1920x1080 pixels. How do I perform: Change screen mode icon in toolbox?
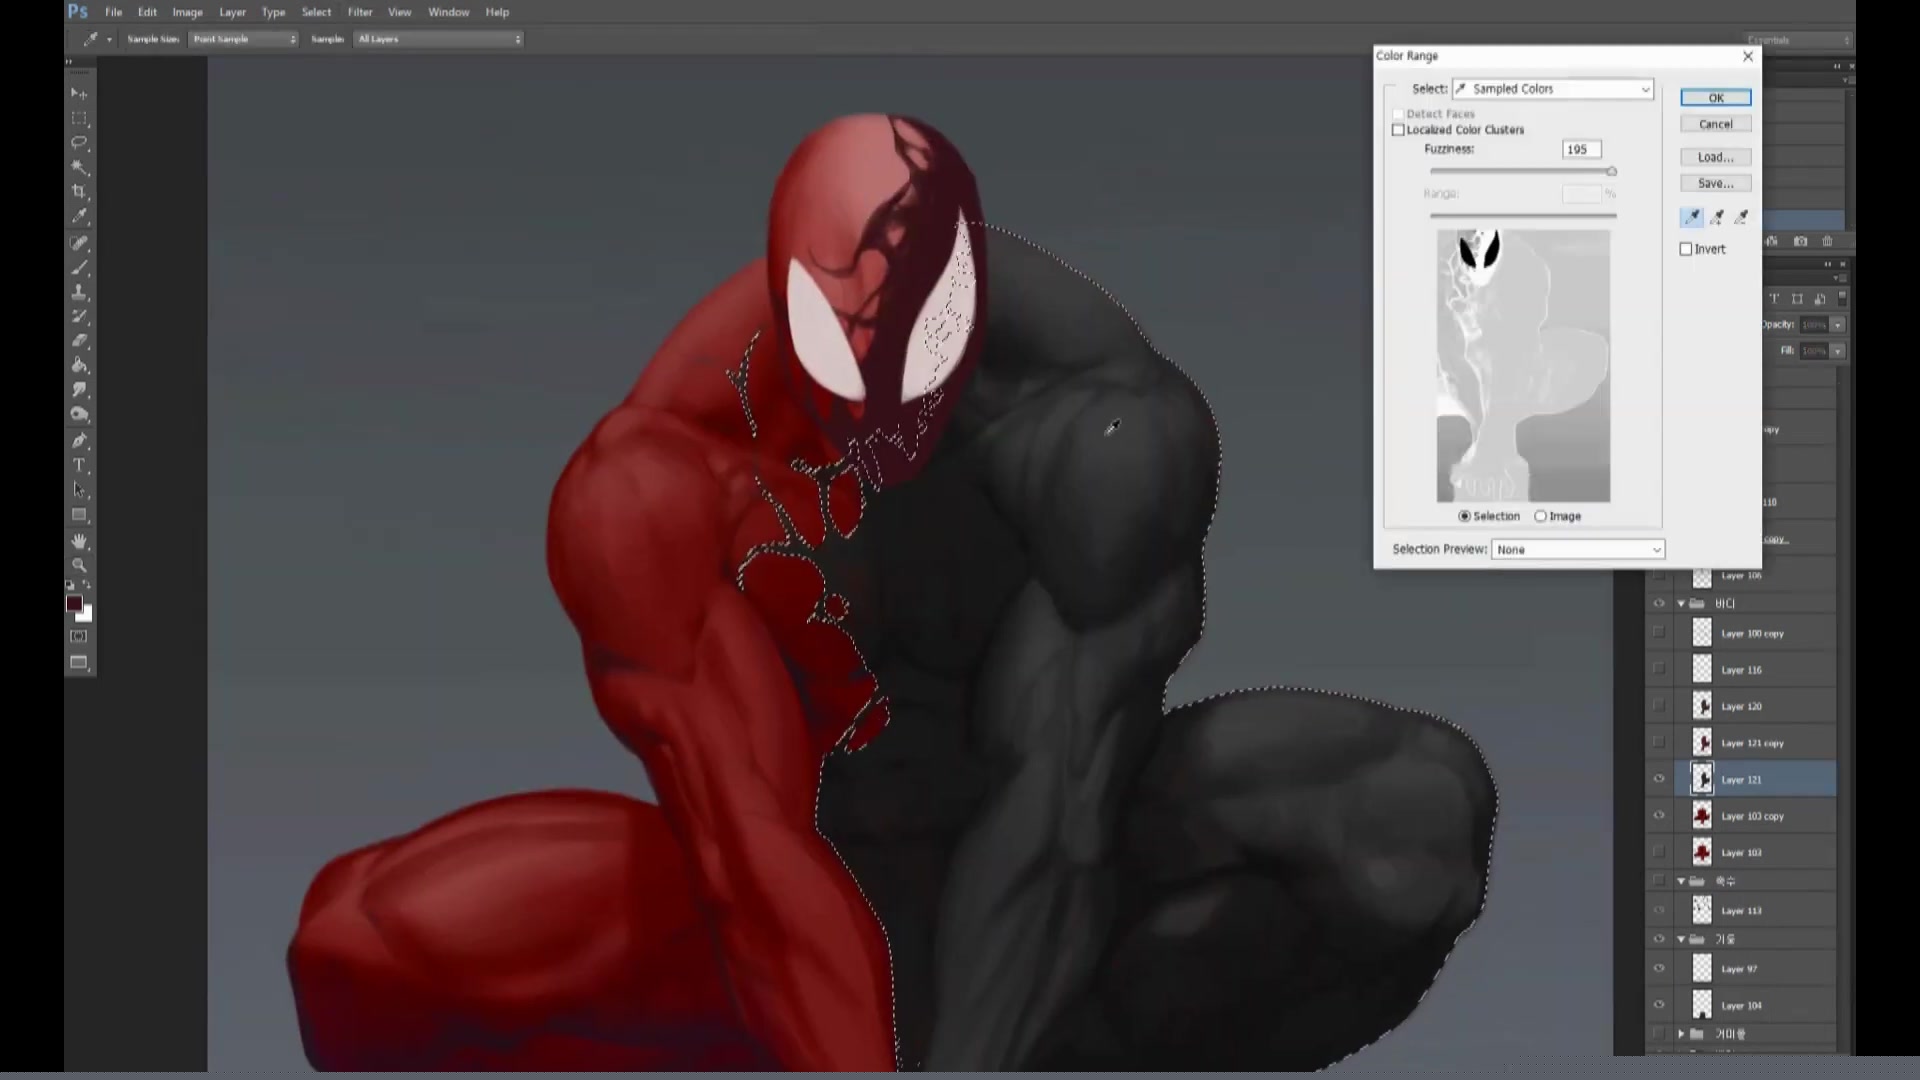pos(79,662)
